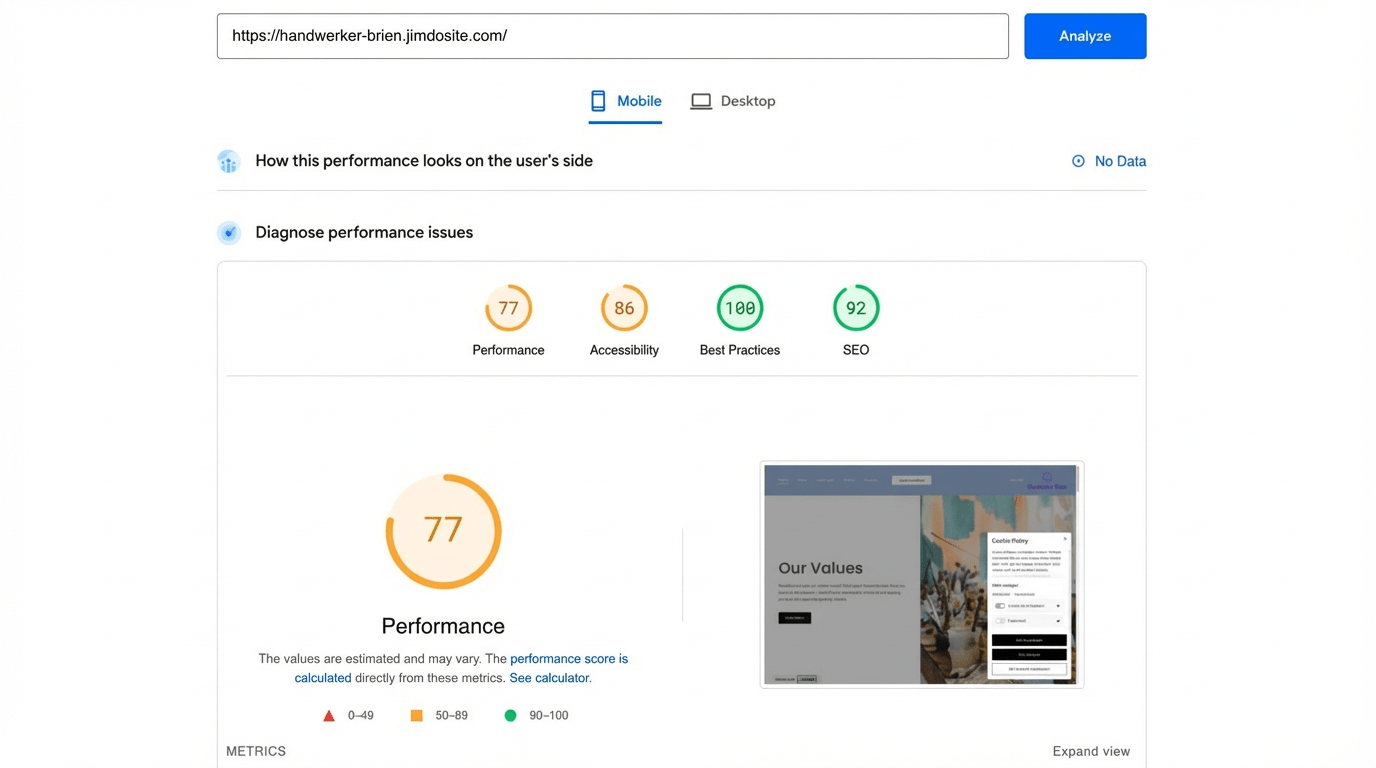Switch to the Mobile tab
1376x768 pixels.
click(625, 101)
